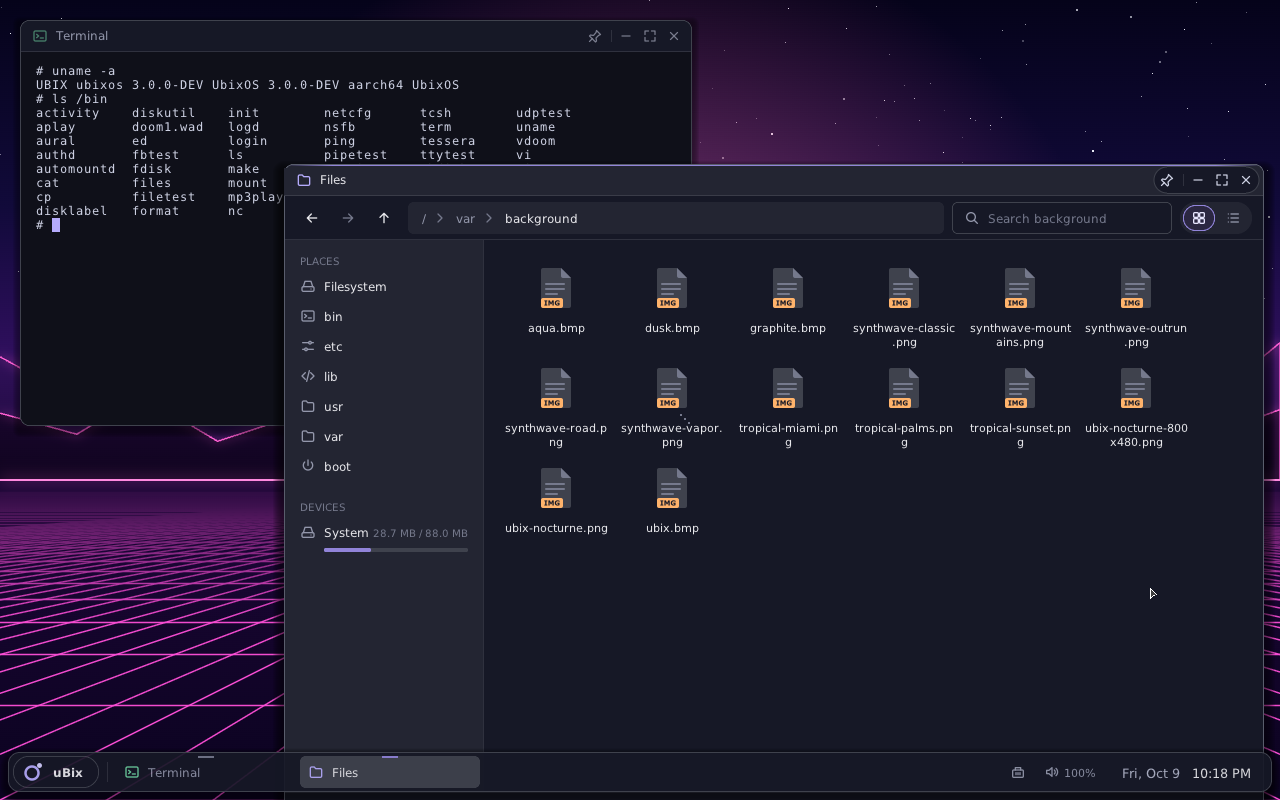Open bin in the Places sidebar
1280x800 pixels.
pyautogui.click(x=384, y=316)
